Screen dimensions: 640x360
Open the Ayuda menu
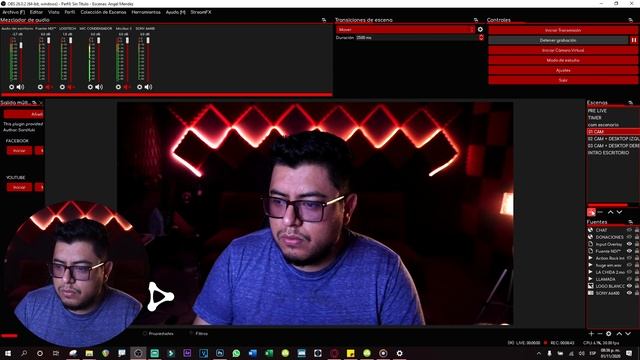tap(176, 12)
